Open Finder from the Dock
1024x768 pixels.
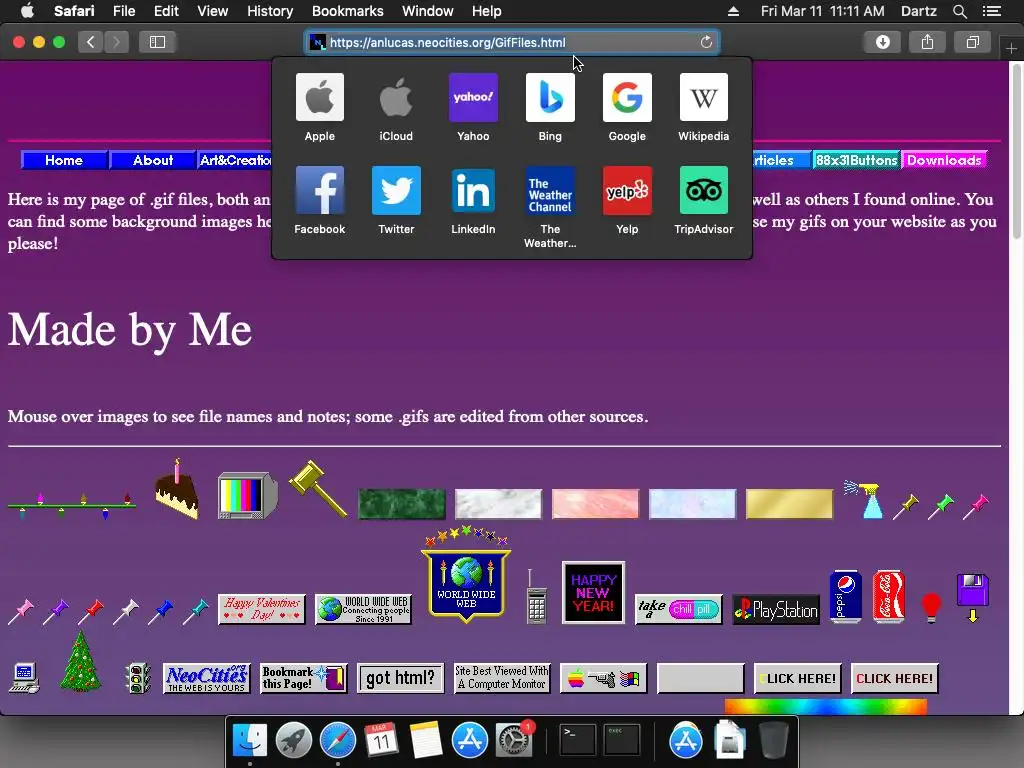tap(250, 740)
